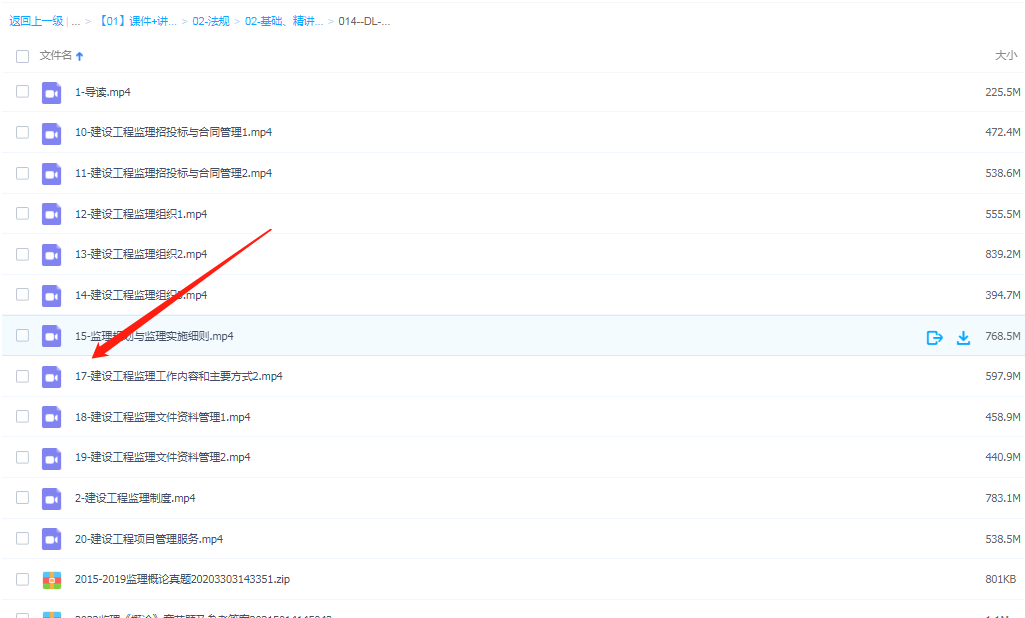This screenshot has width=1025, height=618.
Task: Check the box for 11-建设工程监理招投标与合同管理2.mp4
Action: pos(22,173)
